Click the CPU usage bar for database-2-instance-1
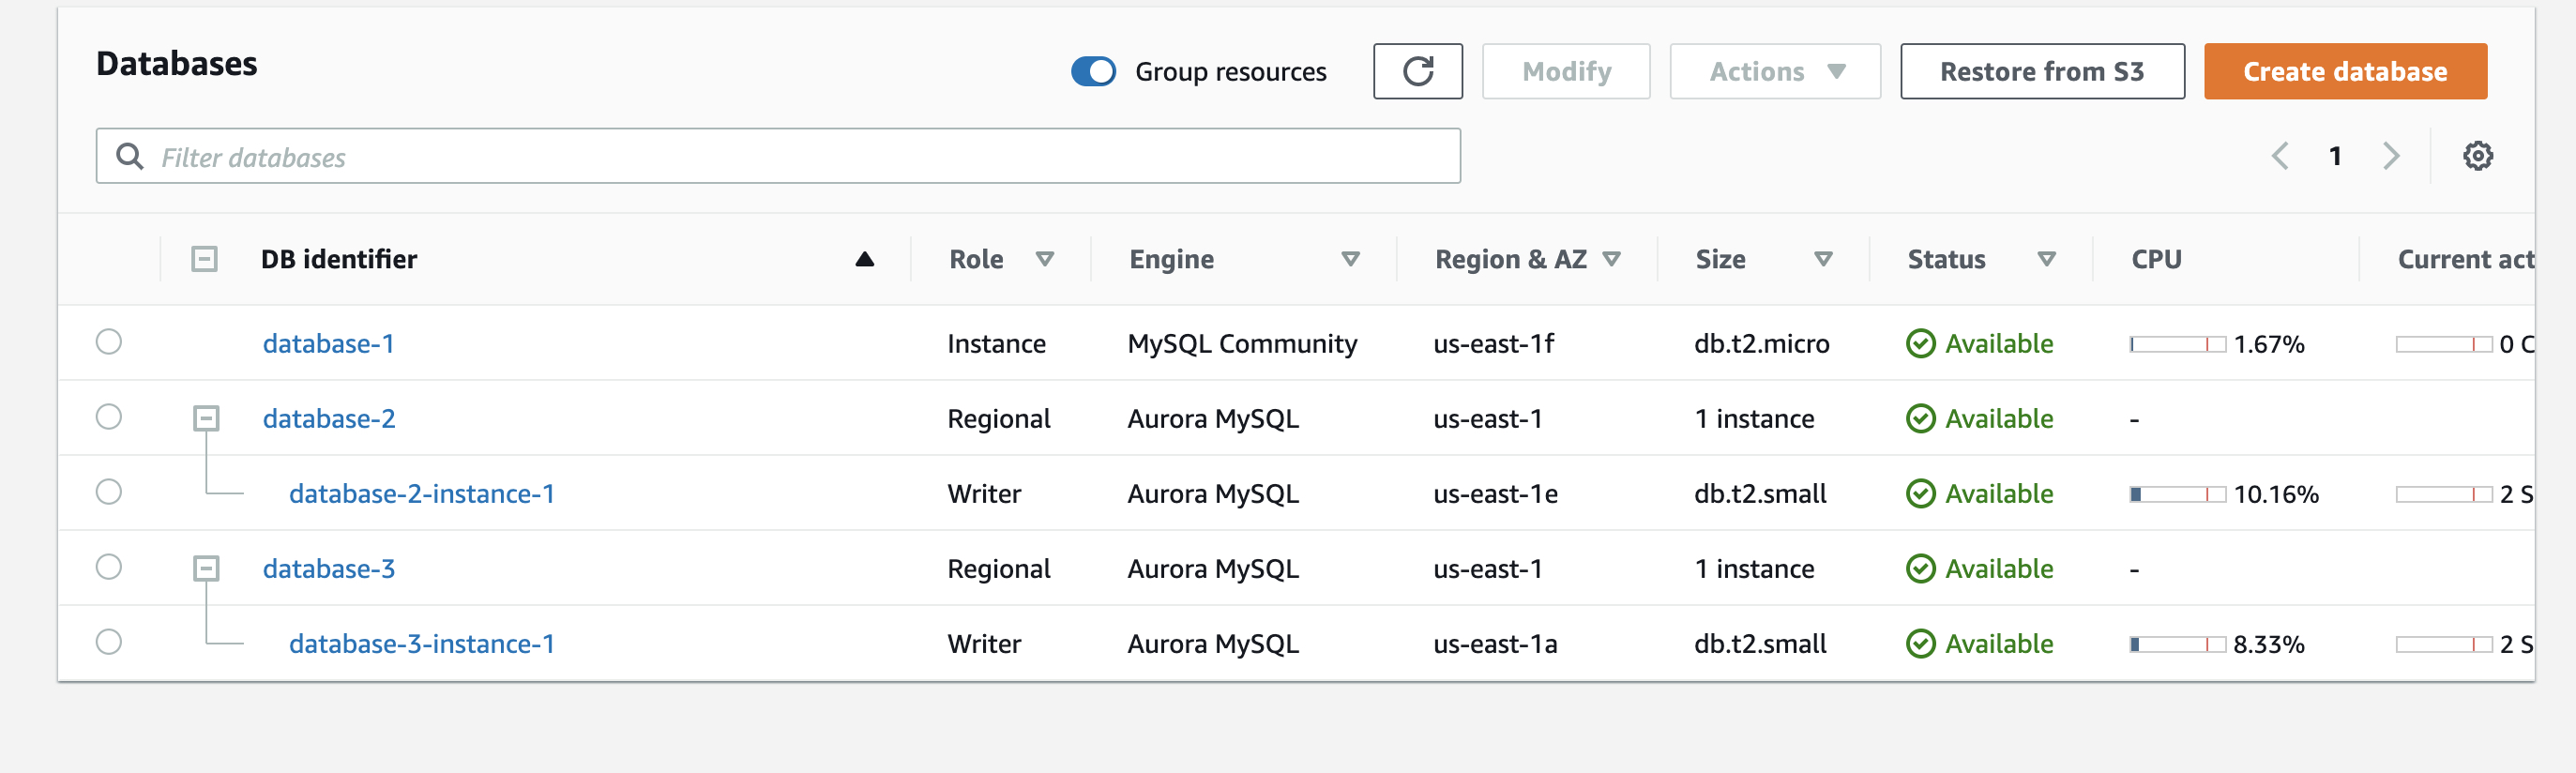 [x=2177, y=494]
